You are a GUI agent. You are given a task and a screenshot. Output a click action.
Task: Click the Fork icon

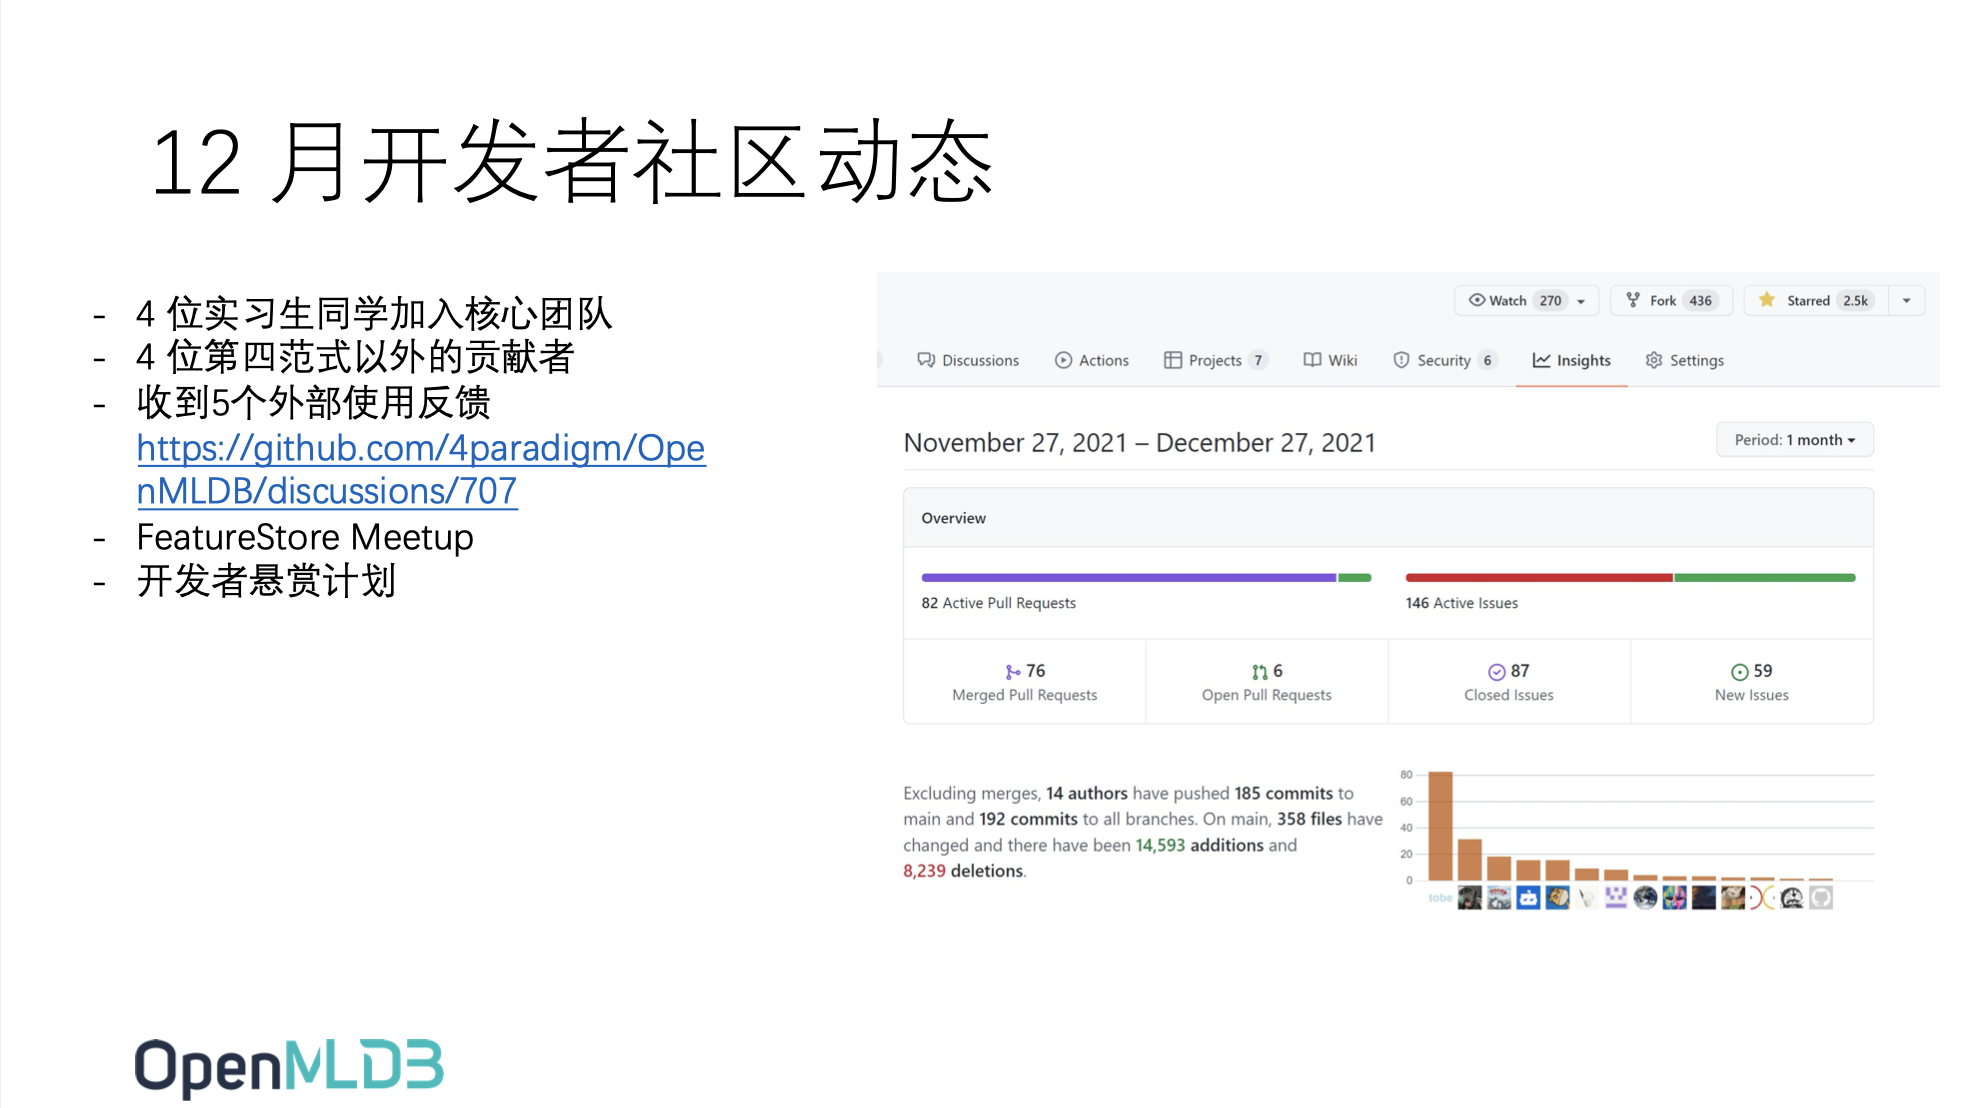coord(1633,300)
